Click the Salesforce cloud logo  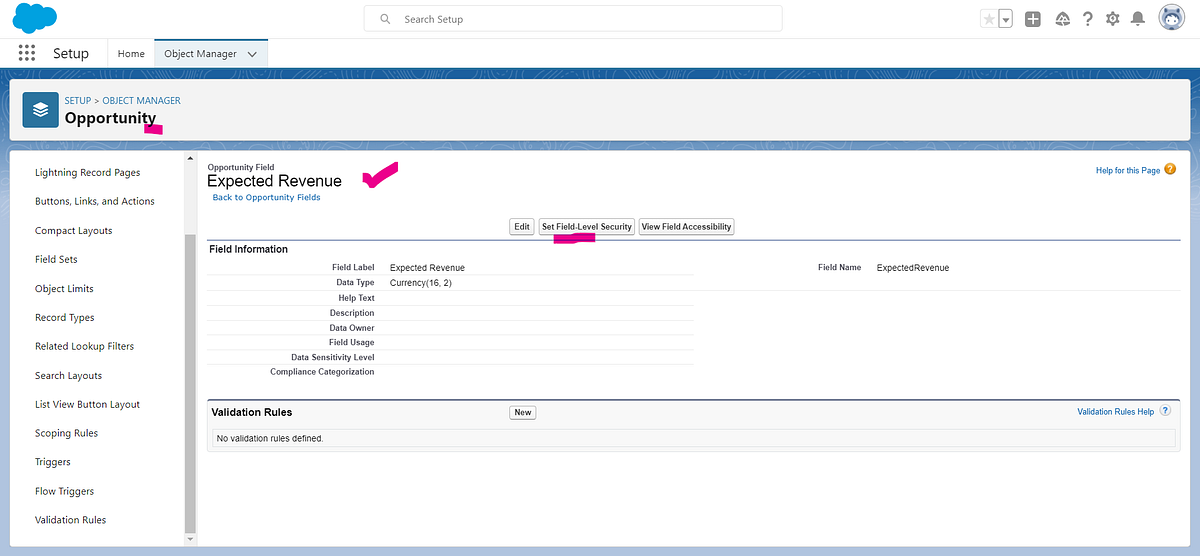[35, 19]
